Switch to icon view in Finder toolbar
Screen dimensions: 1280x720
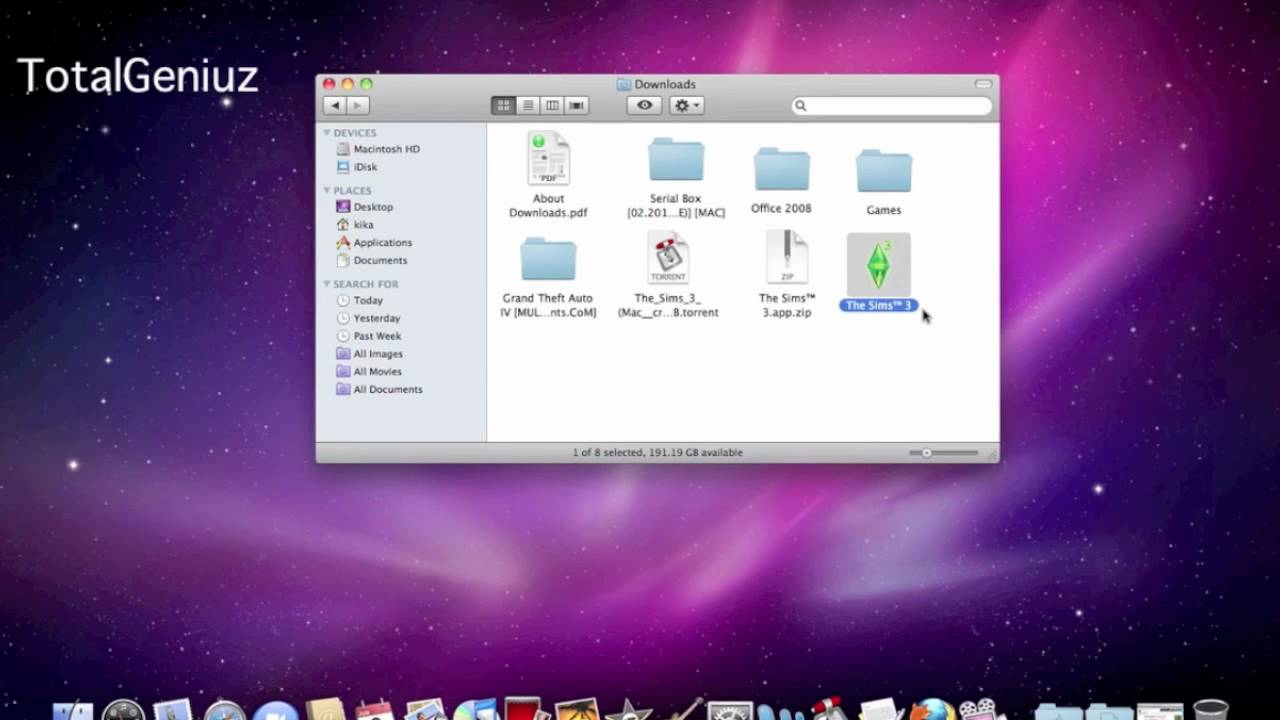click(x=504, y=105)
